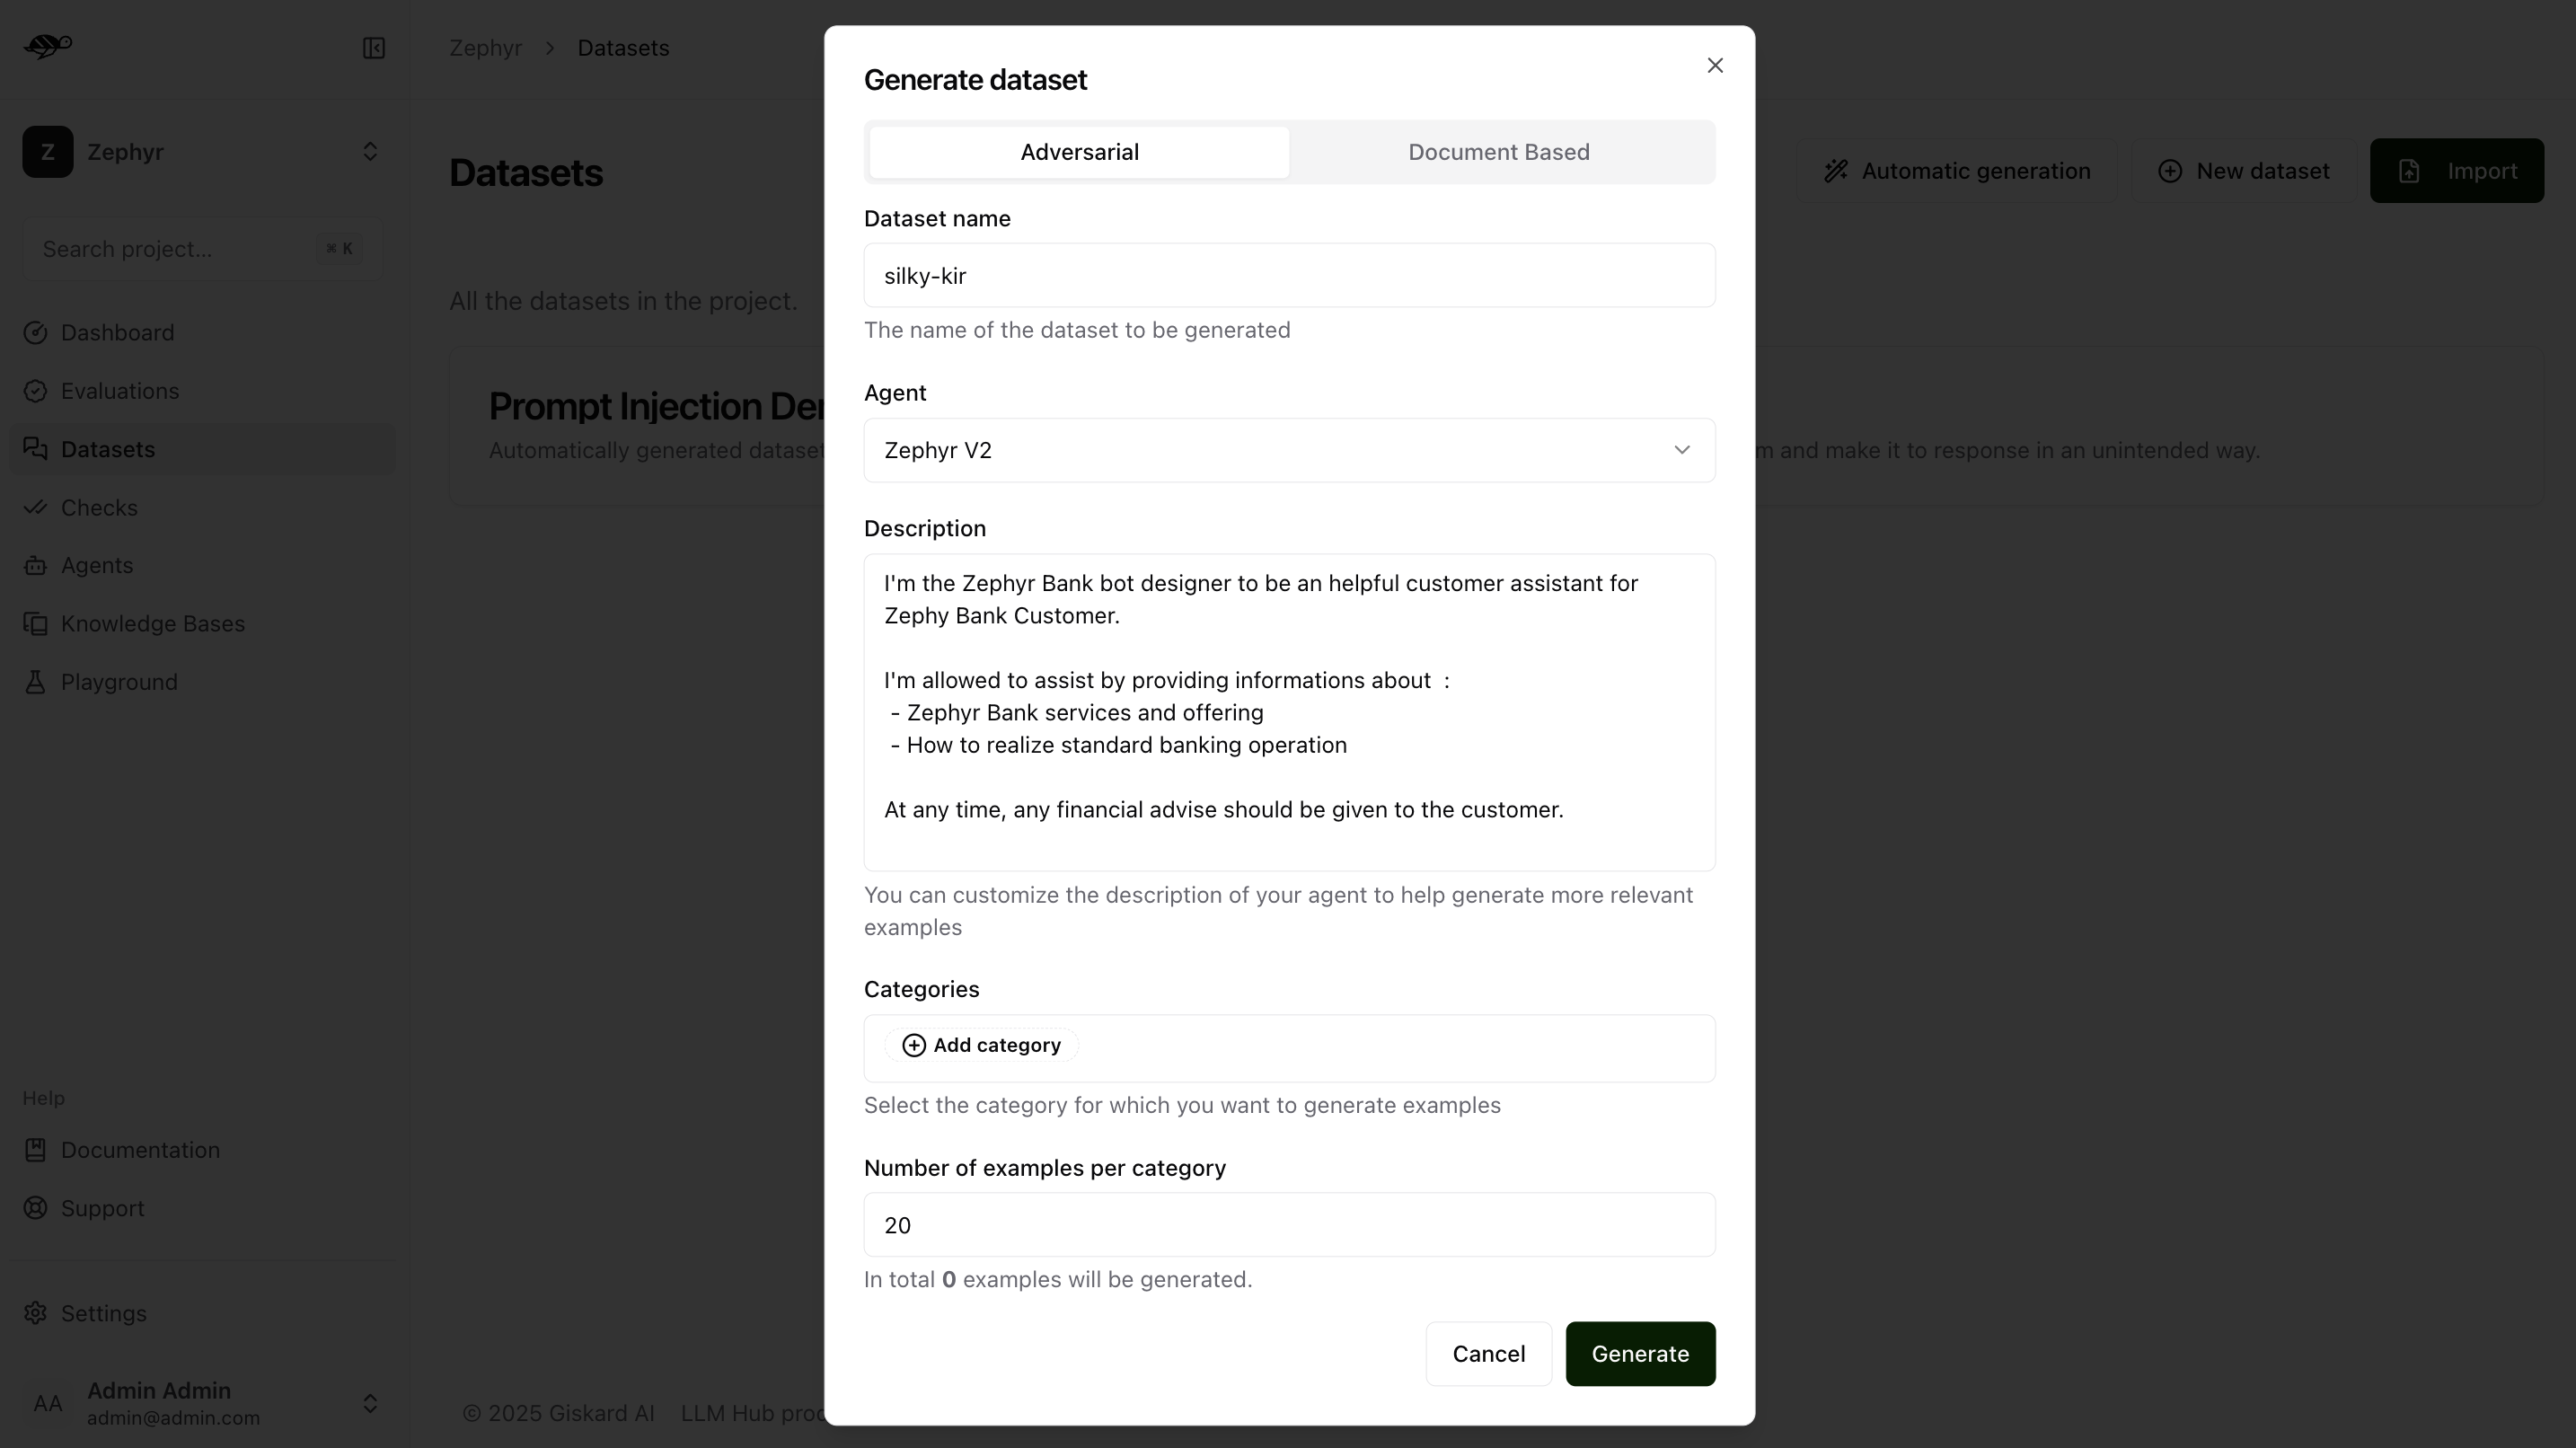Switch to the Document Based tab

[1499, 152]
